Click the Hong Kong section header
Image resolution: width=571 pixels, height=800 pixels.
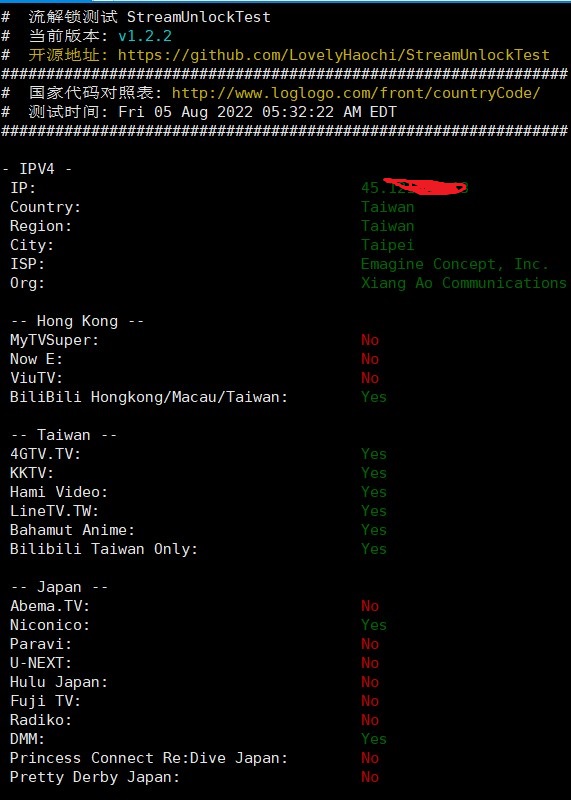[77, 321]
